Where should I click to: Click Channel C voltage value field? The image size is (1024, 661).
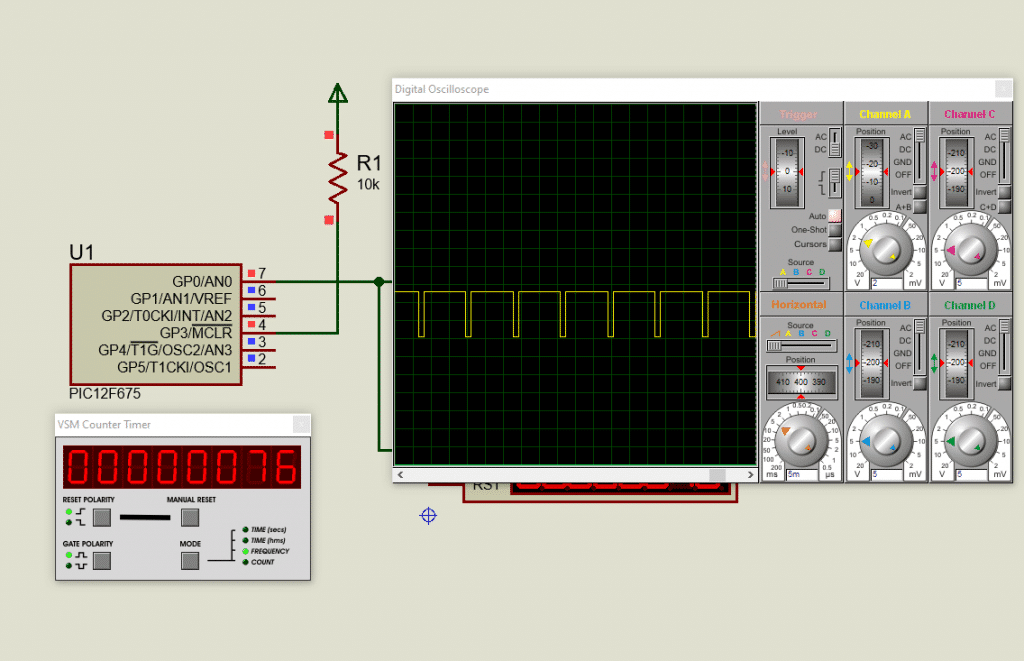point(972,283)
